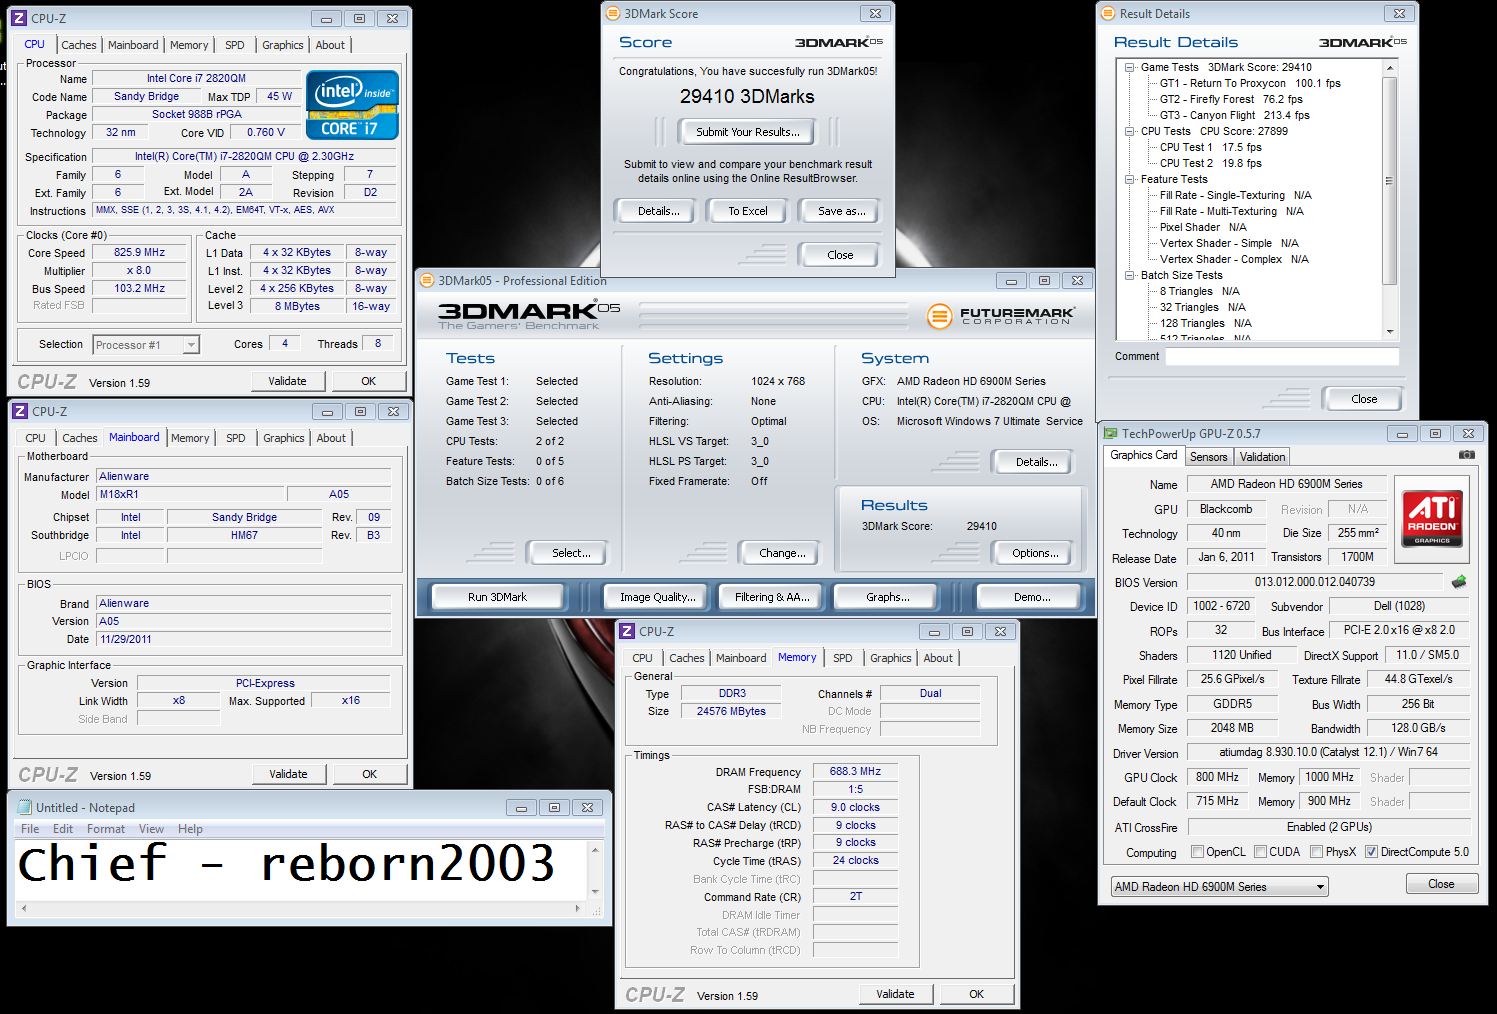The image size is (1497, 1014).
Task: Collapse the Feature Tests tree node
Action: tap(1130, 180)
